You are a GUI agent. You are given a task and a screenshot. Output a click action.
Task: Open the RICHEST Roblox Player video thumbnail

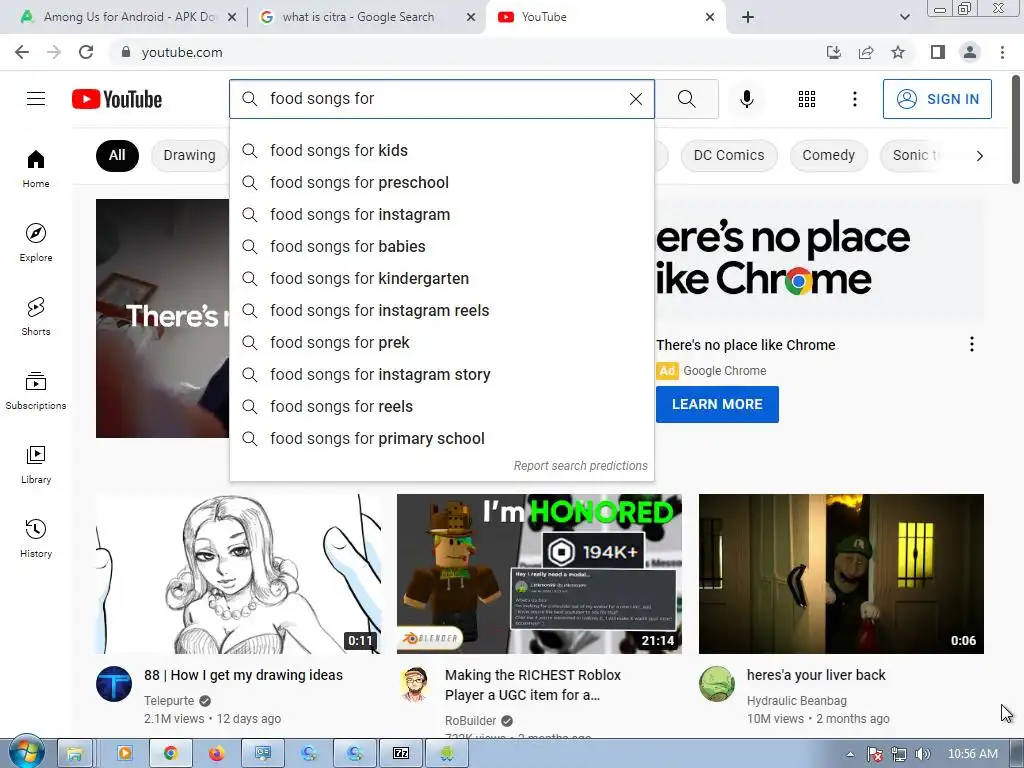(539, 573)
